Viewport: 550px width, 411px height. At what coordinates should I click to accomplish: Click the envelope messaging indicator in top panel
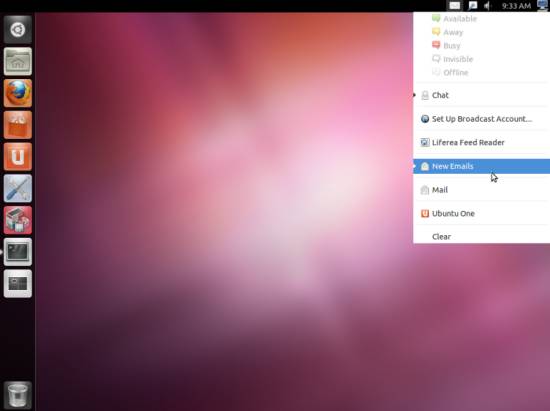[455, 6]
